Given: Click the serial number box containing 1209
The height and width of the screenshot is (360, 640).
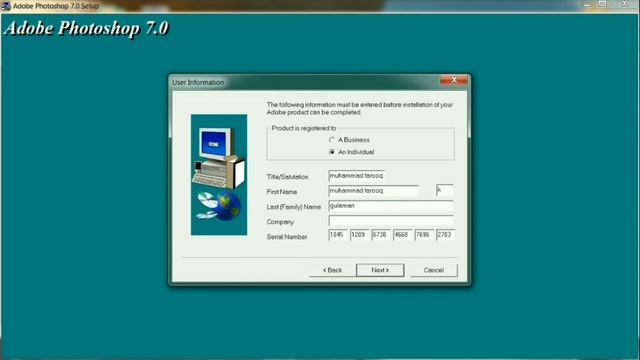Looking at the screenshot, I should (360, 235).
